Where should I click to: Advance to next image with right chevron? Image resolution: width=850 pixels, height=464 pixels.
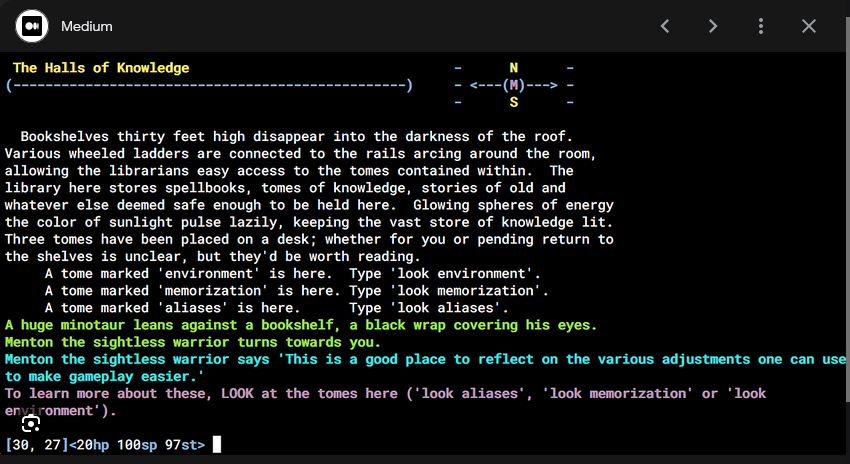pos(713,26)
